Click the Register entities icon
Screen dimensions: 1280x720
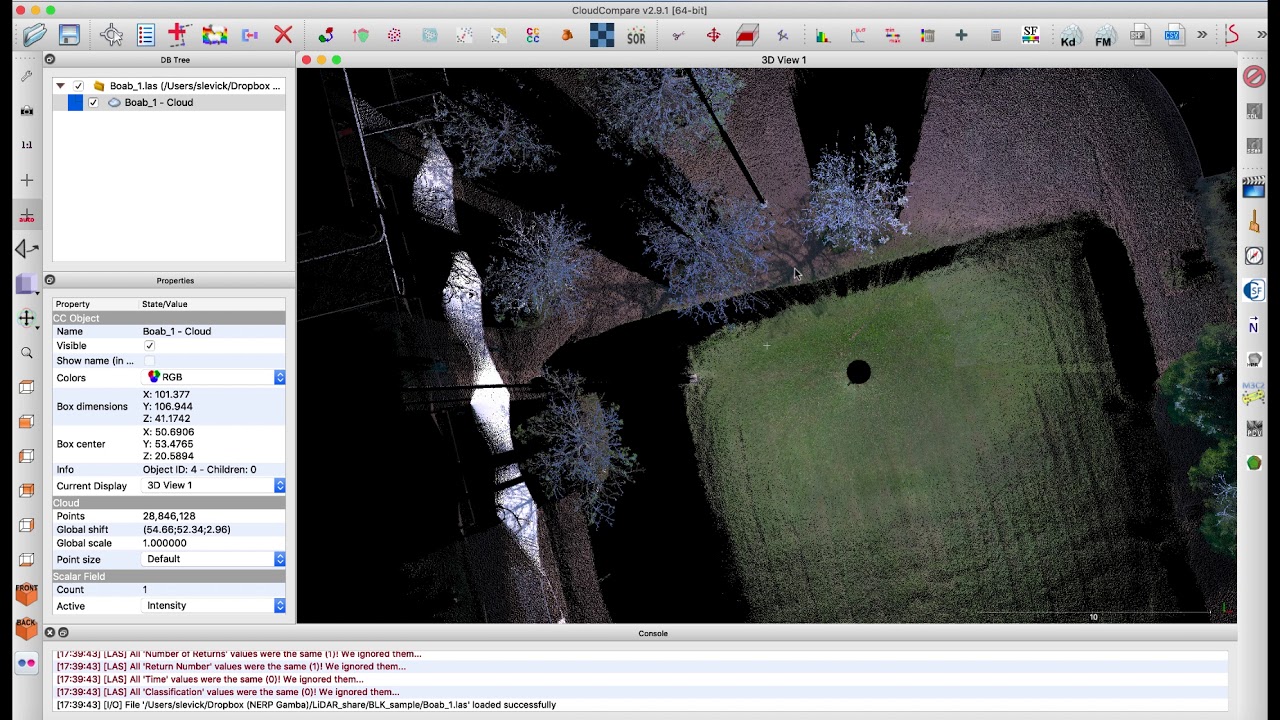327,35
